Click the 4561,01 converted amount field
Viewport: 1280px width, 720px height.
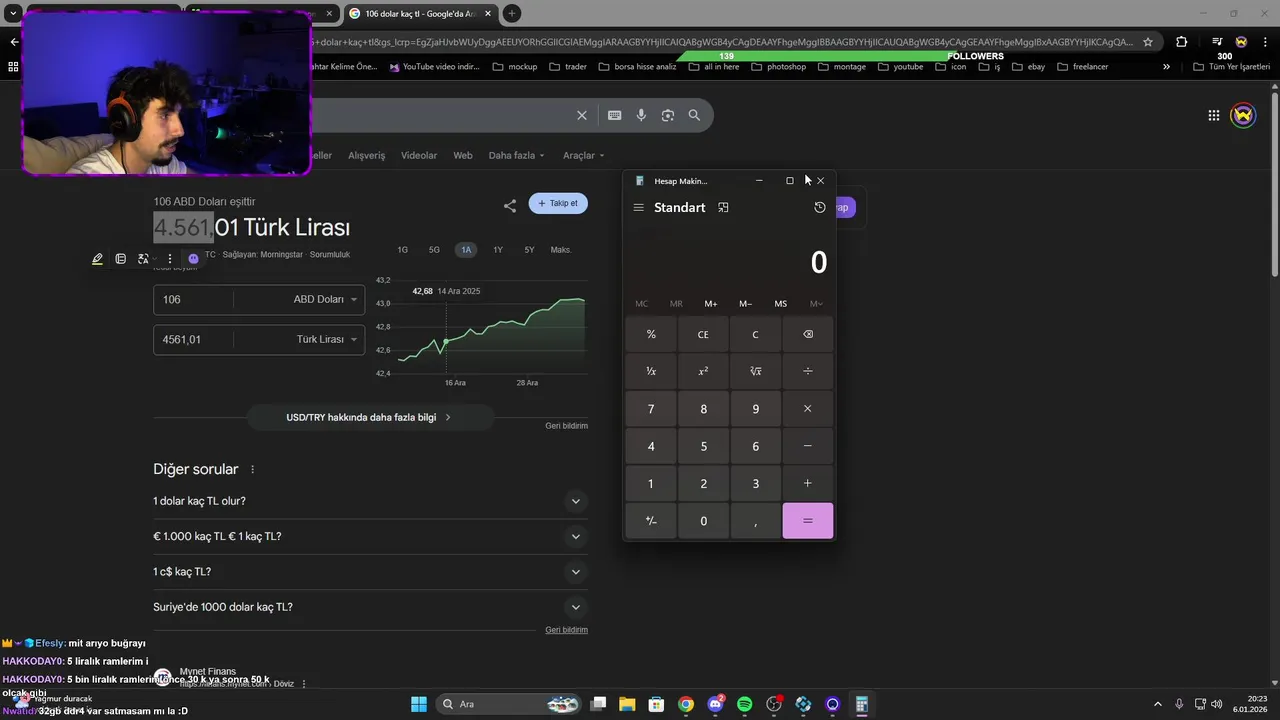click(193, 339)
